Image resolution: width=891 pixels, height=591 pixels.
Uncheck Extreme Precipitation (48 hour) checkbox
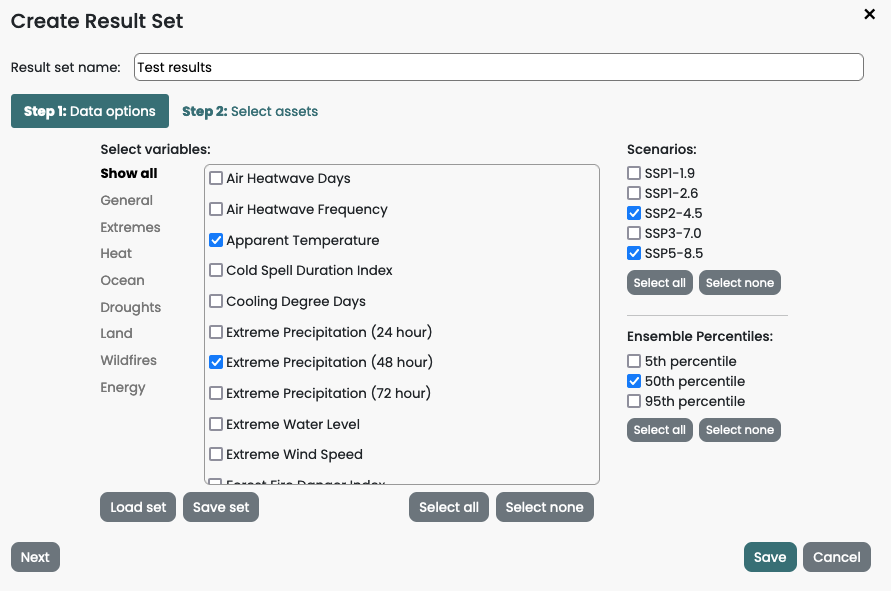pyautogui.click(x=216, y=362)
